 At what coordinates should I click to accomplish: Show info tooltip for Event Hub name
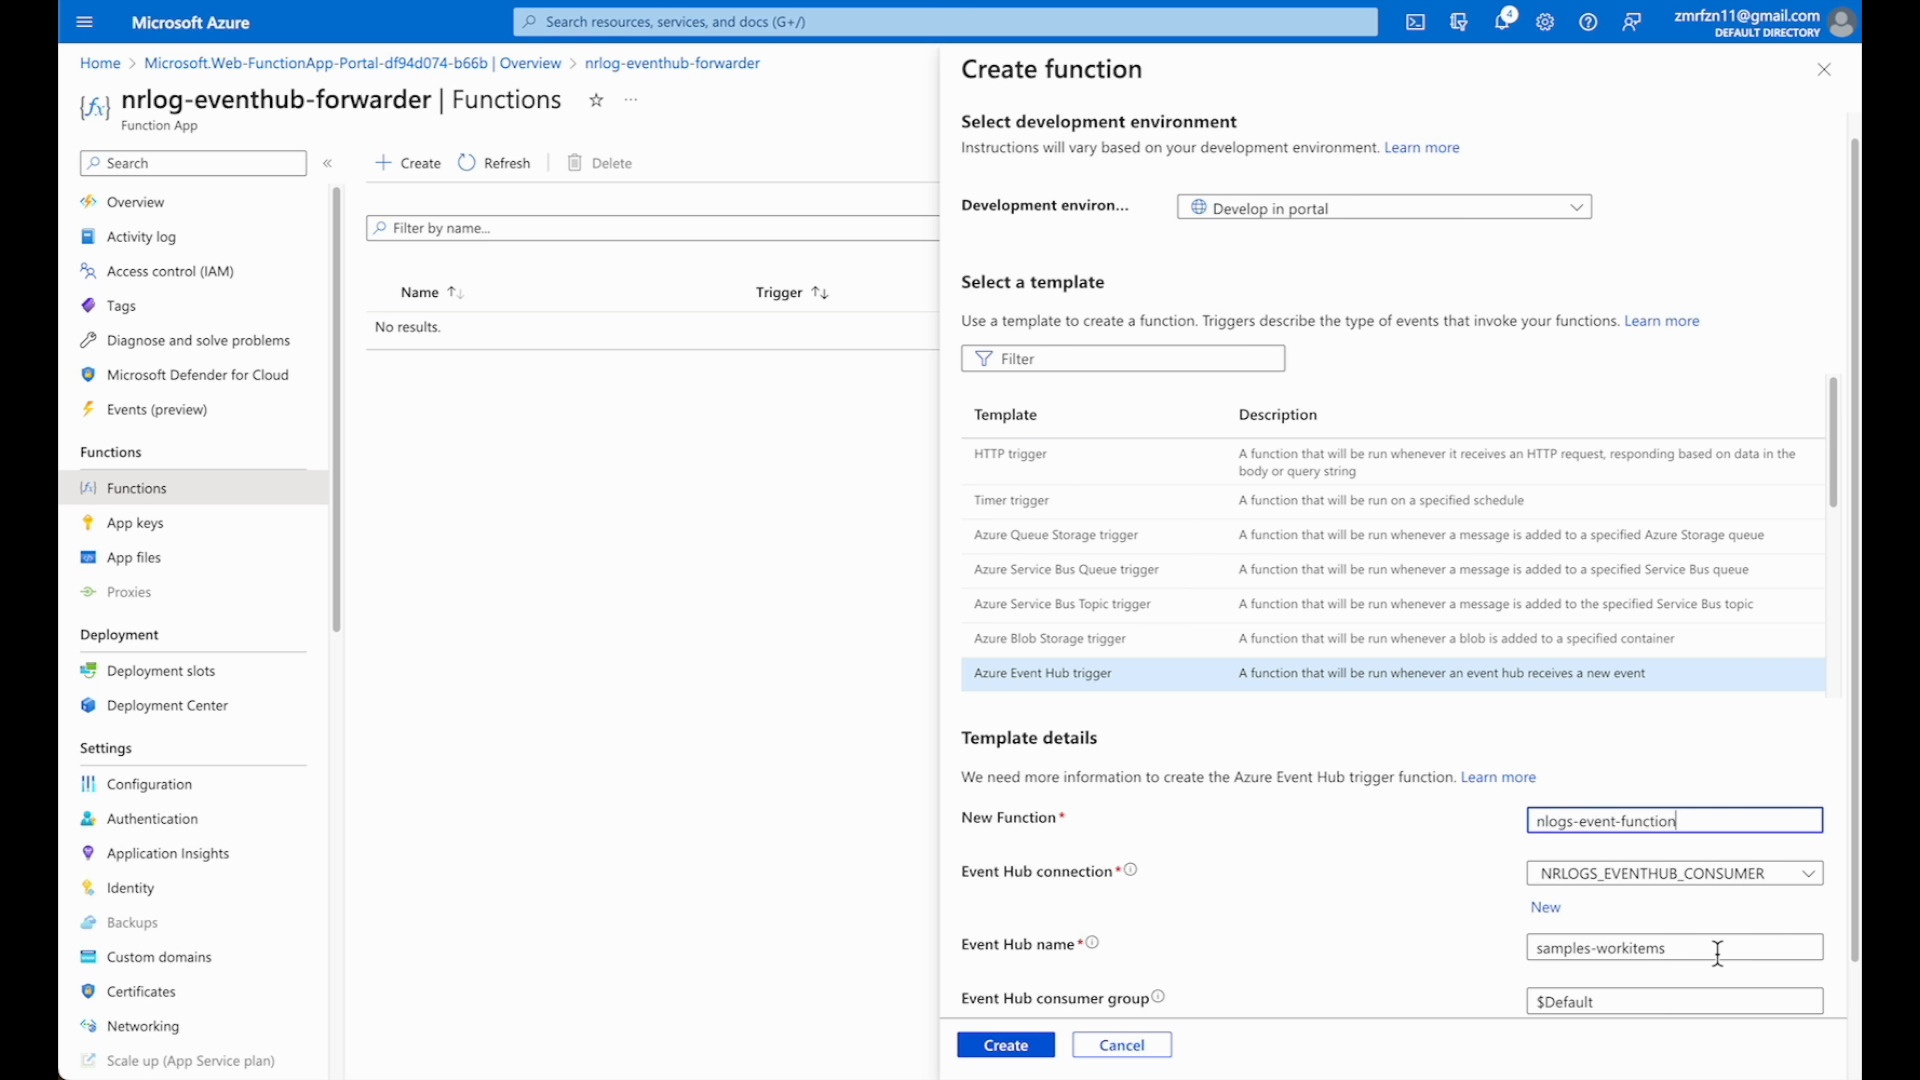pyautogui.click(x=1092, y=943)
